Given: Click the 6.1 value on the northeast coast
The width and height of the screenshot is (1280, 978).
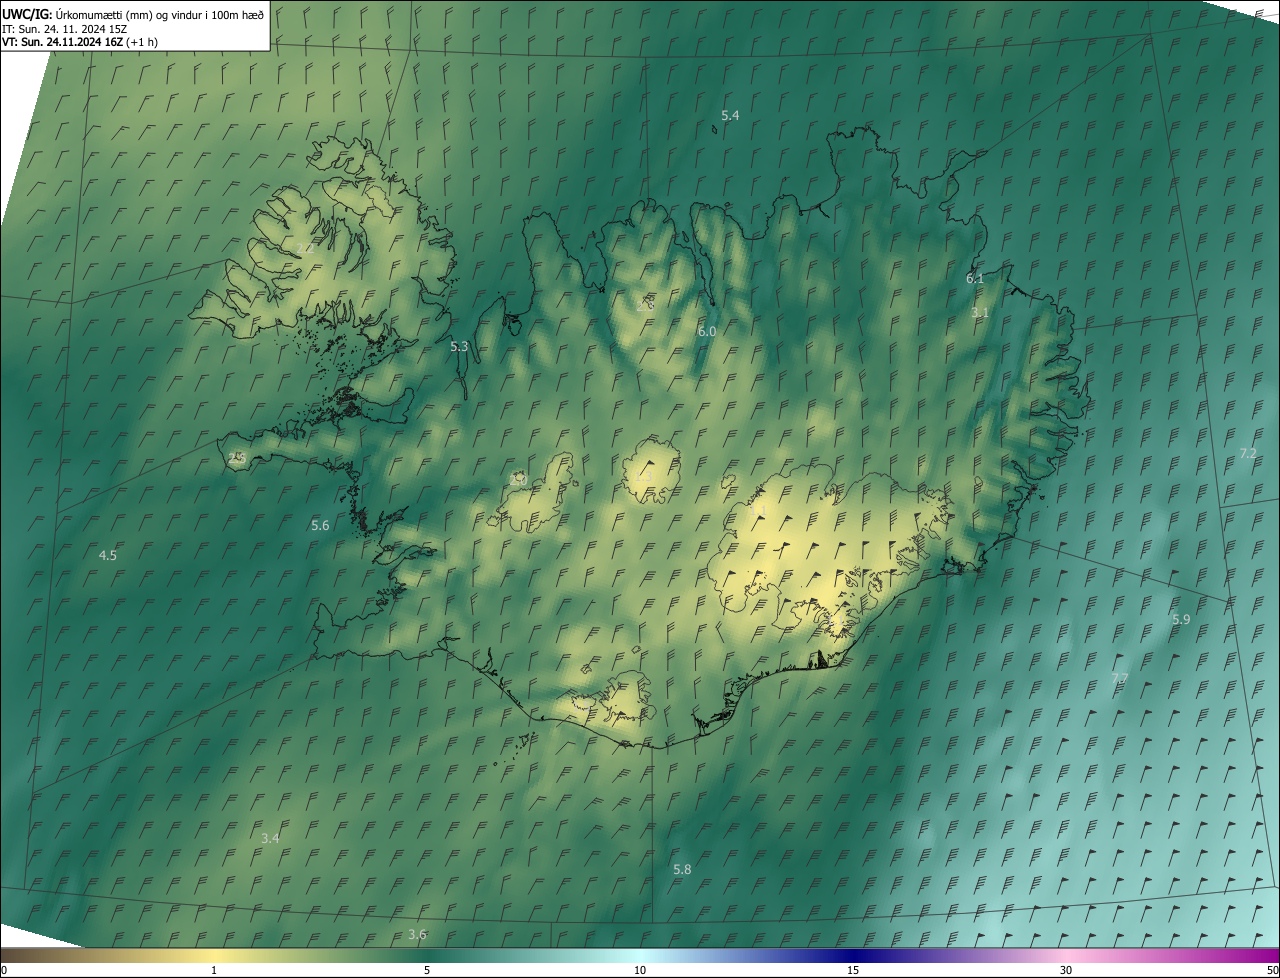Looking at the screenshot, I should coord(975,279).
